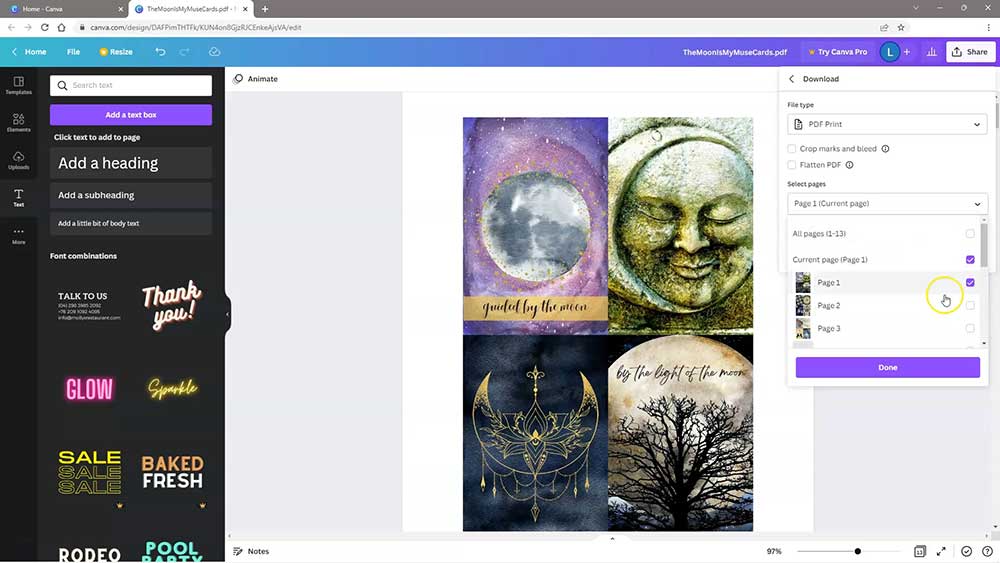
Task: Choose the BAKED FRESH font combination
Action: (x=172, y=472)
